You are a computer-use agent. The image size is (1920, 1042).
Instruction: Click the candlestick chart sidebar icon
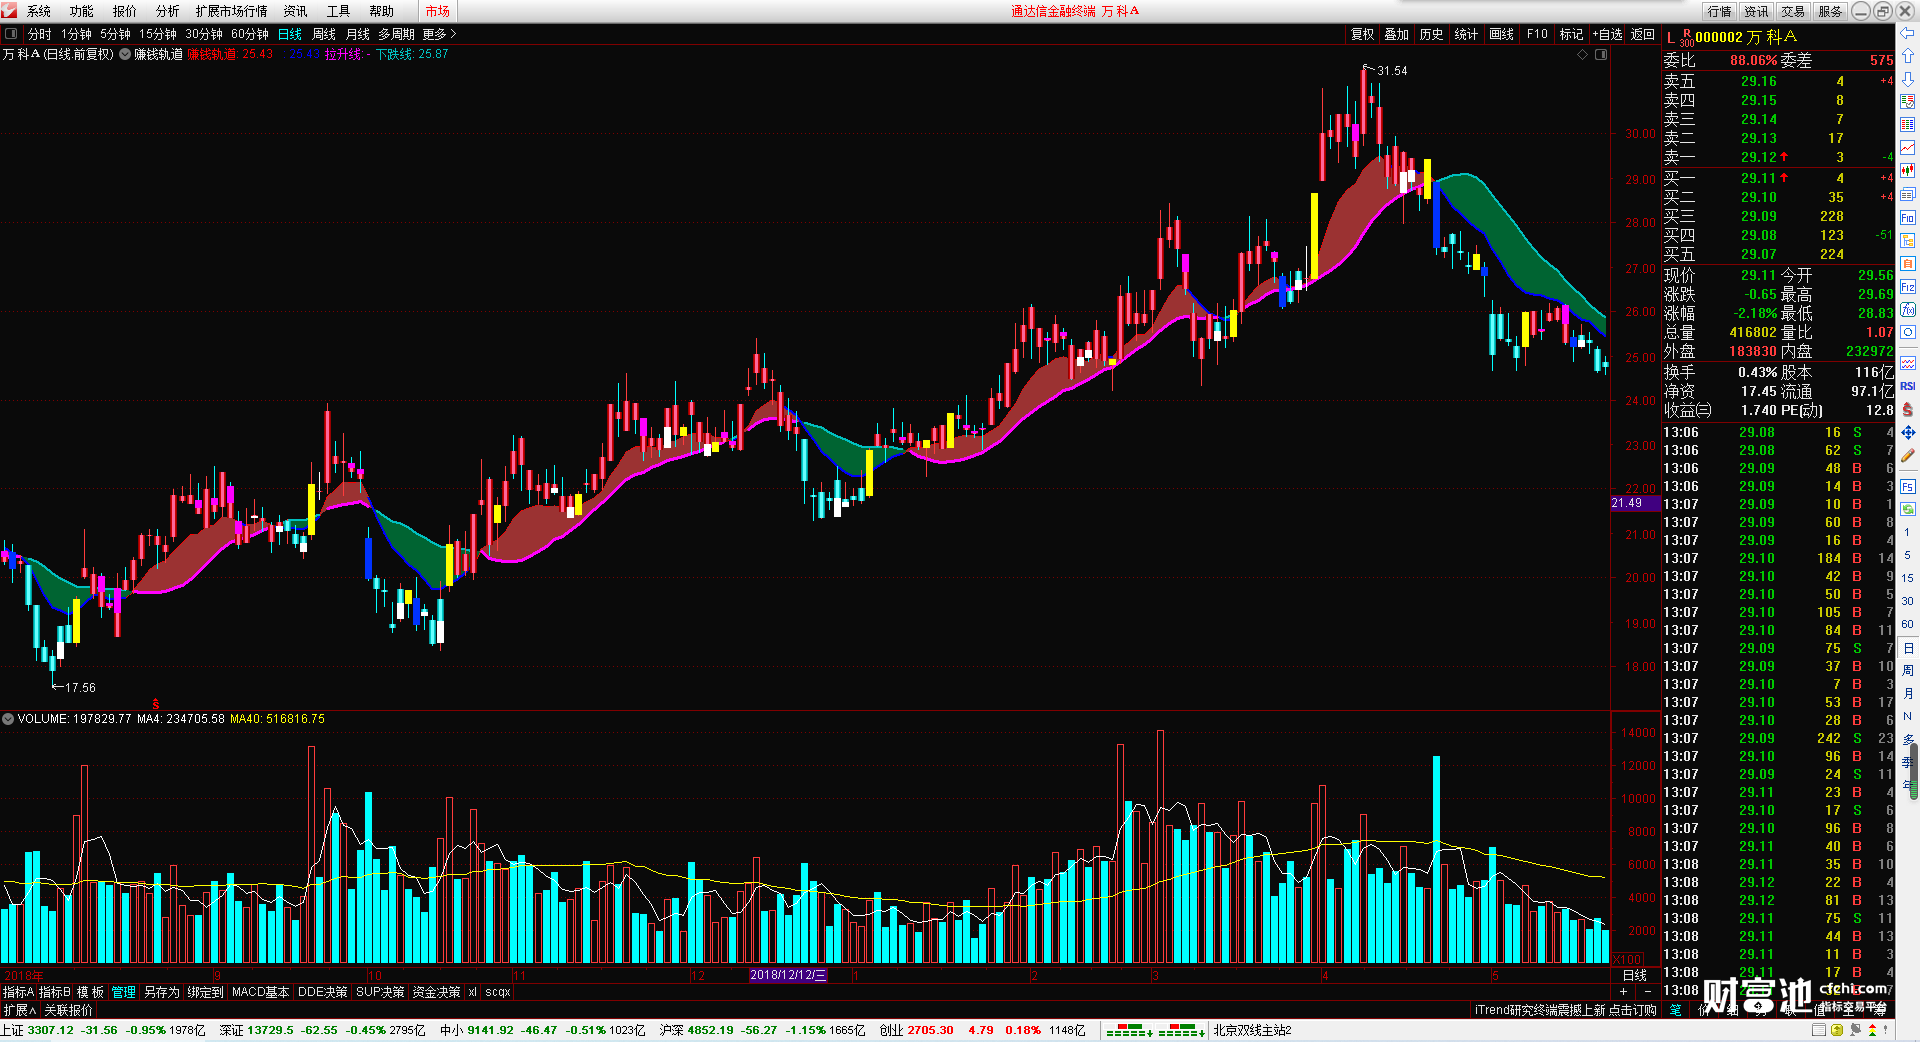[1908, 171]
